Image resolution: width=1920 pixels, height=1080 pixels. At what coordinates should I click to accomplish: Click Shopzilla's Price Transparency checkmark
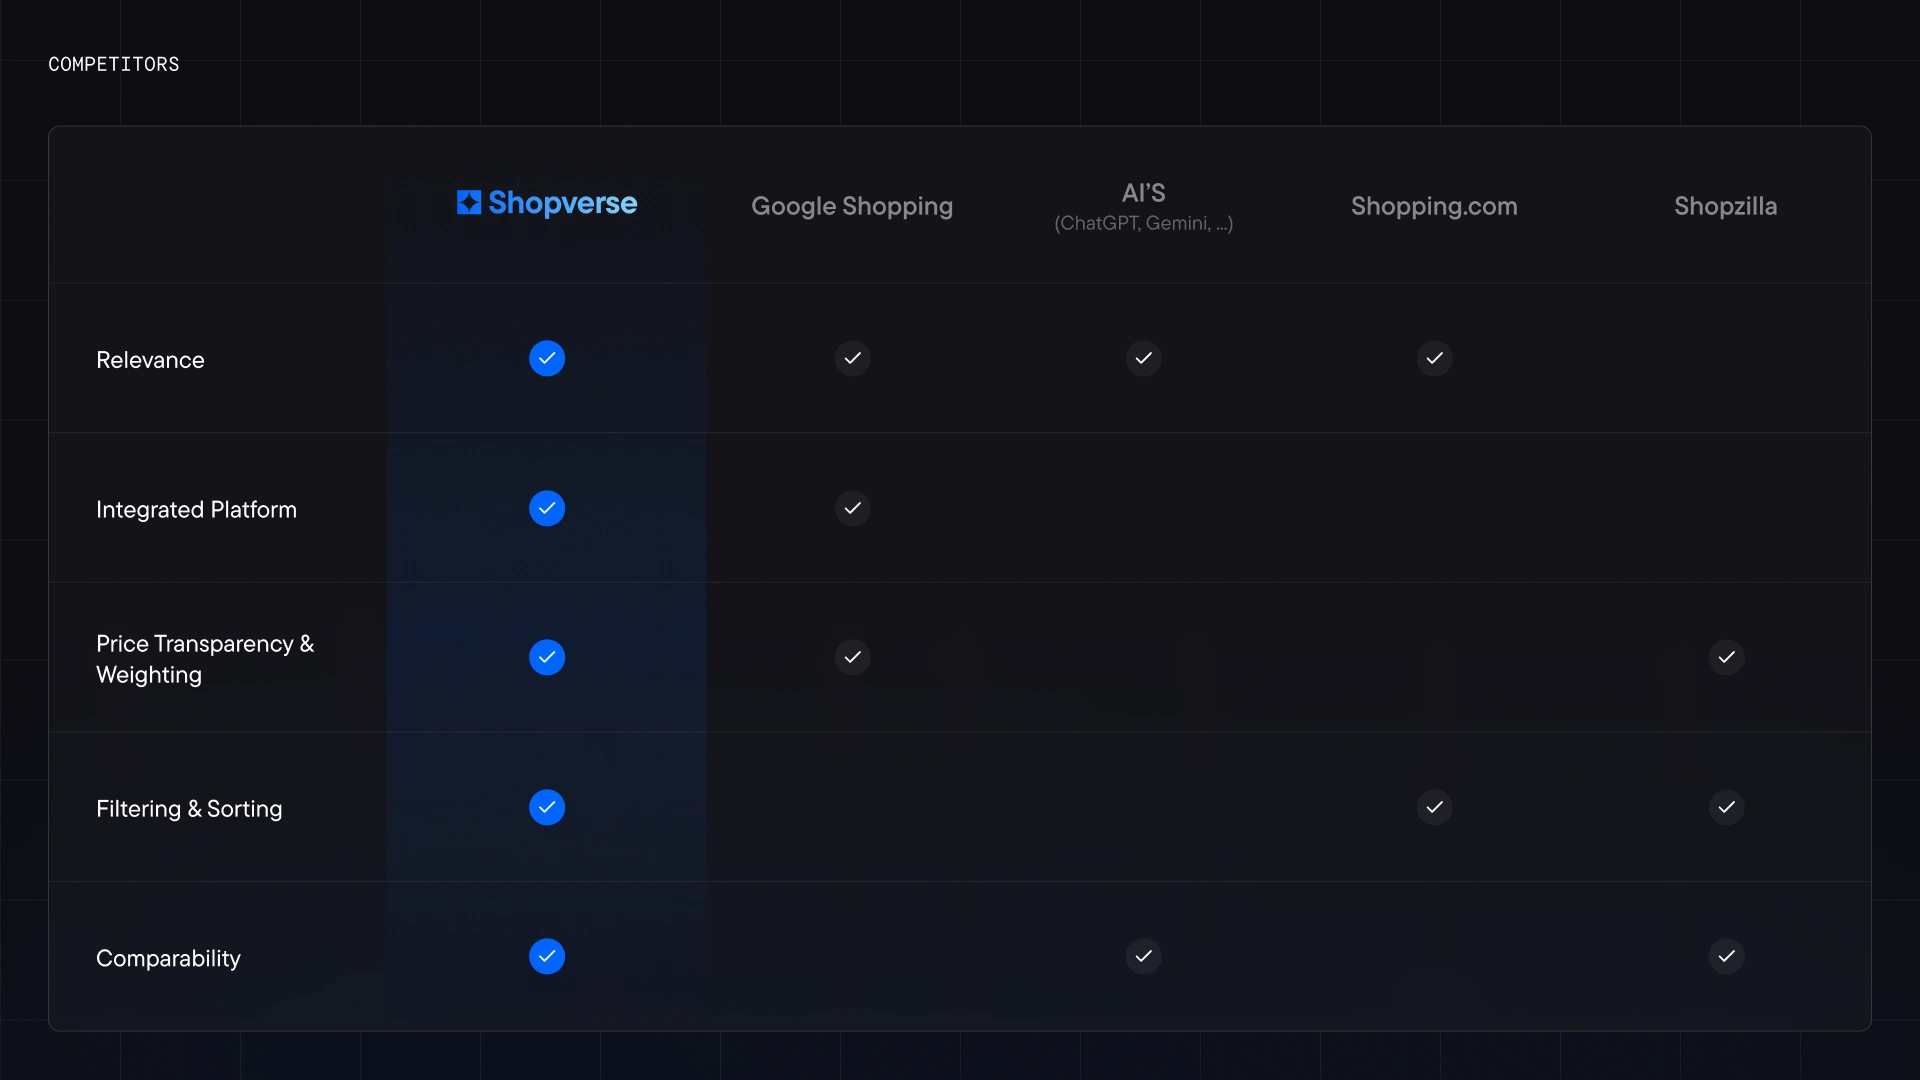[1726, 657]
